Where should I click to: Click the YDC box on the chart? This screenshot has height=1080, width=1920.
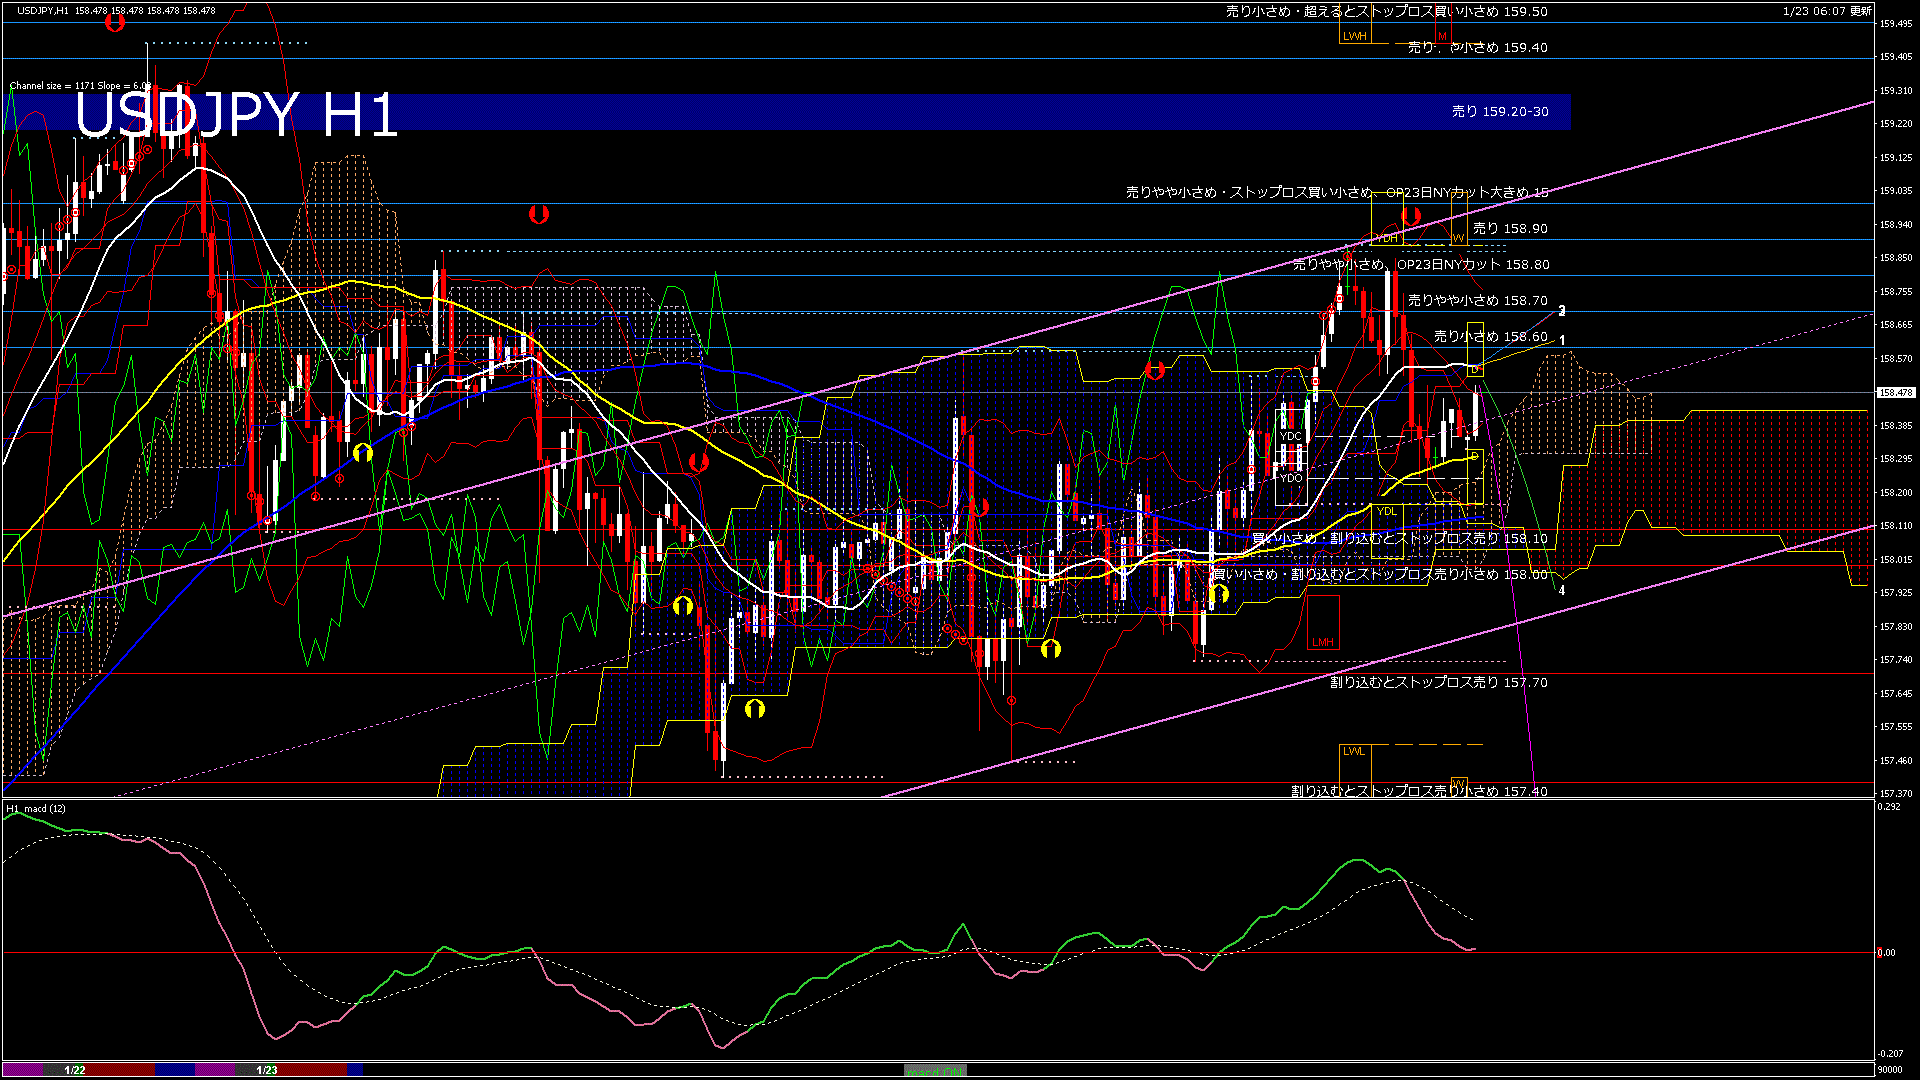1291,436
